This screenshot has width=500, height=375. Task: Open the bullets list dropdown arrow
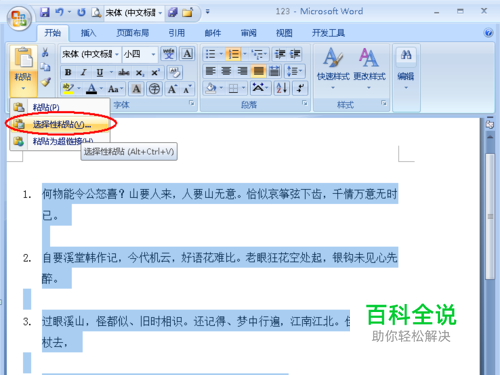click(221, 54)
